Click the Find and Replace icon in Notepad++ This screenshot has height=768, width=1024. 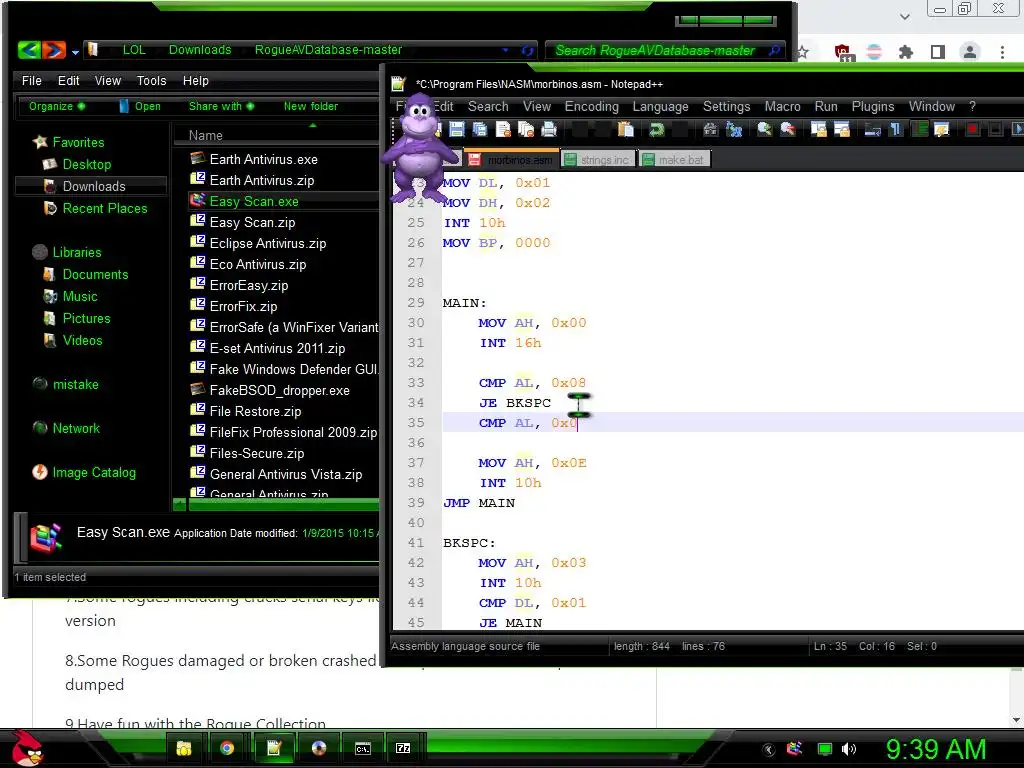point(734,129)
